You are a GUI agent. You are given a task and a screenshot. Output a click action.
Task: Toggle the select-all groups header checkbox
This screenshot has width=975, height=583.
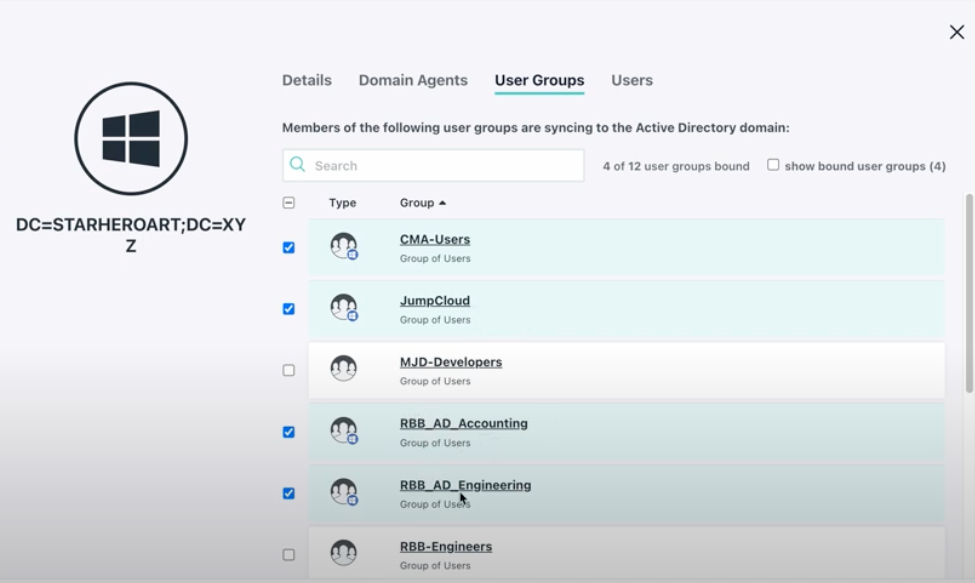(289, 203)
